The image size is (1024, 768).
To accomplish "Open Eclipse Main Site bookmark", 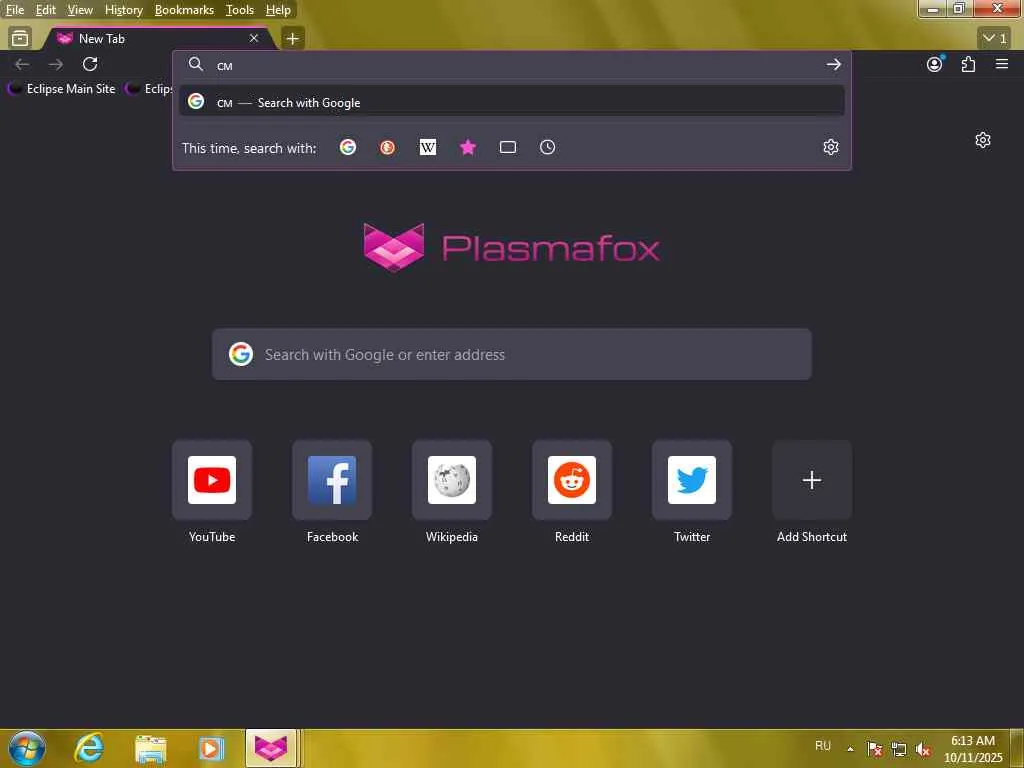I will (62, 89).
